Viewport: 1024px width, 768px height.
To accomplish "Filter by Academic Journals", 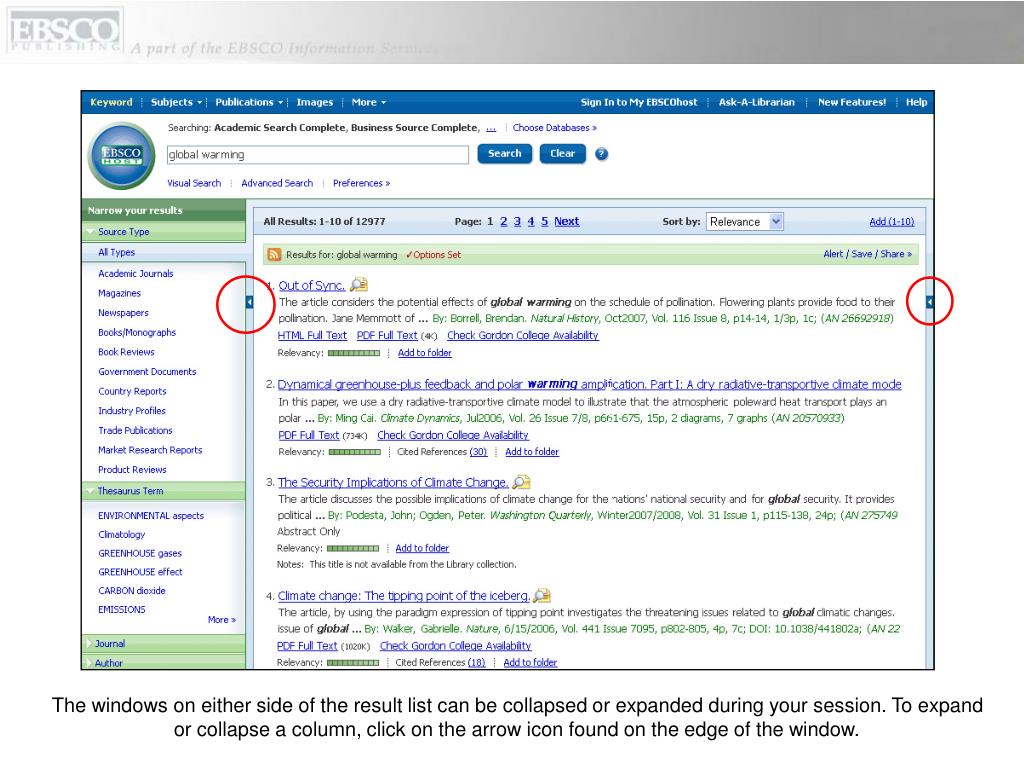I will click(136, 274).
